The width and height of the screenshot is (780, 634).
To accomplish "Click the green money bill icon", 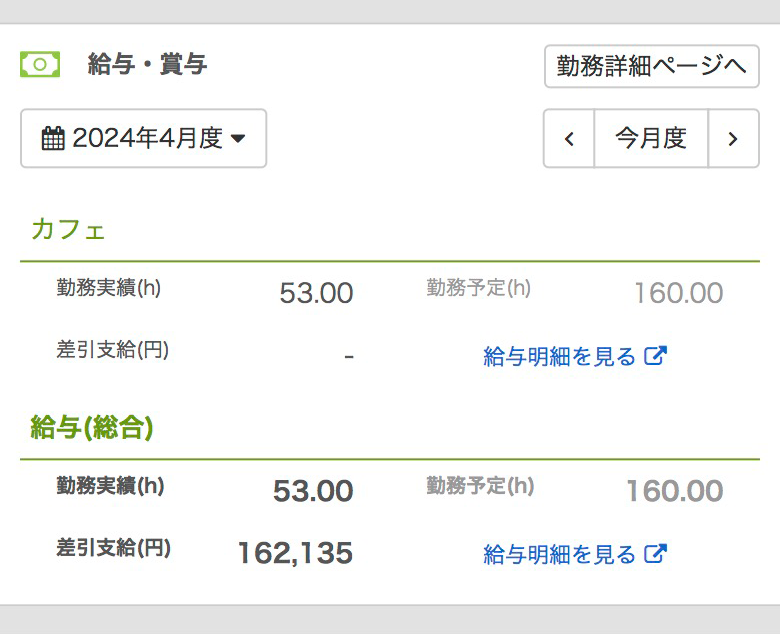I will (40, 64).
